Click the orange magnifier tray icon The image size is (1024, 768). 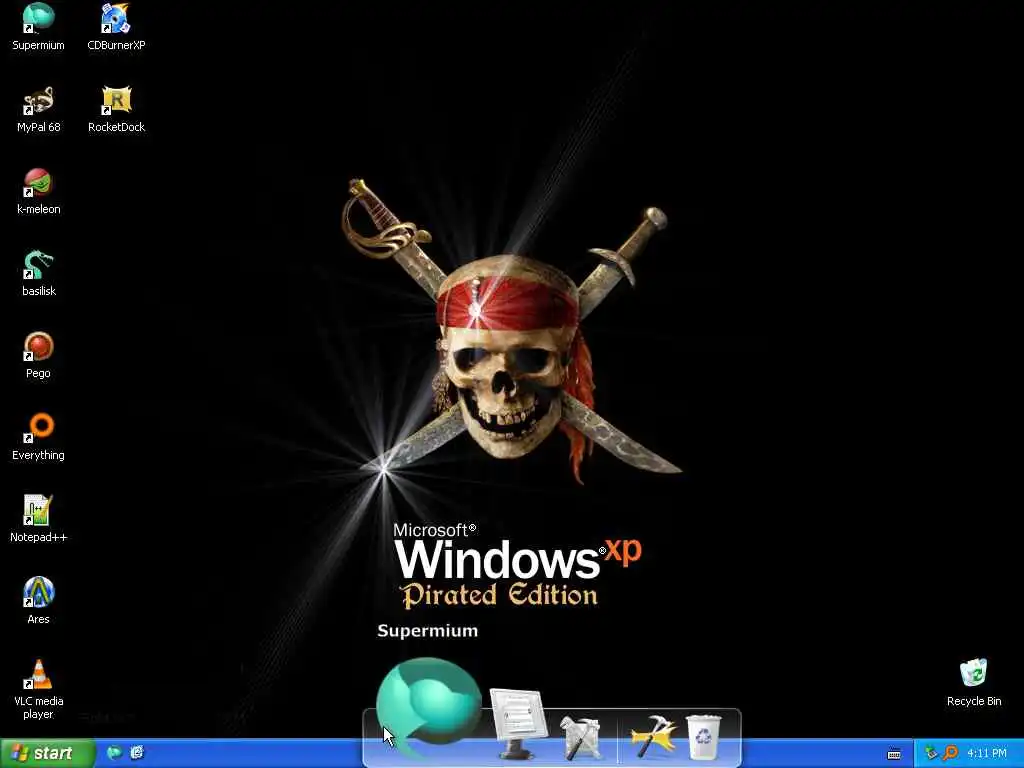tap(950, 753)
